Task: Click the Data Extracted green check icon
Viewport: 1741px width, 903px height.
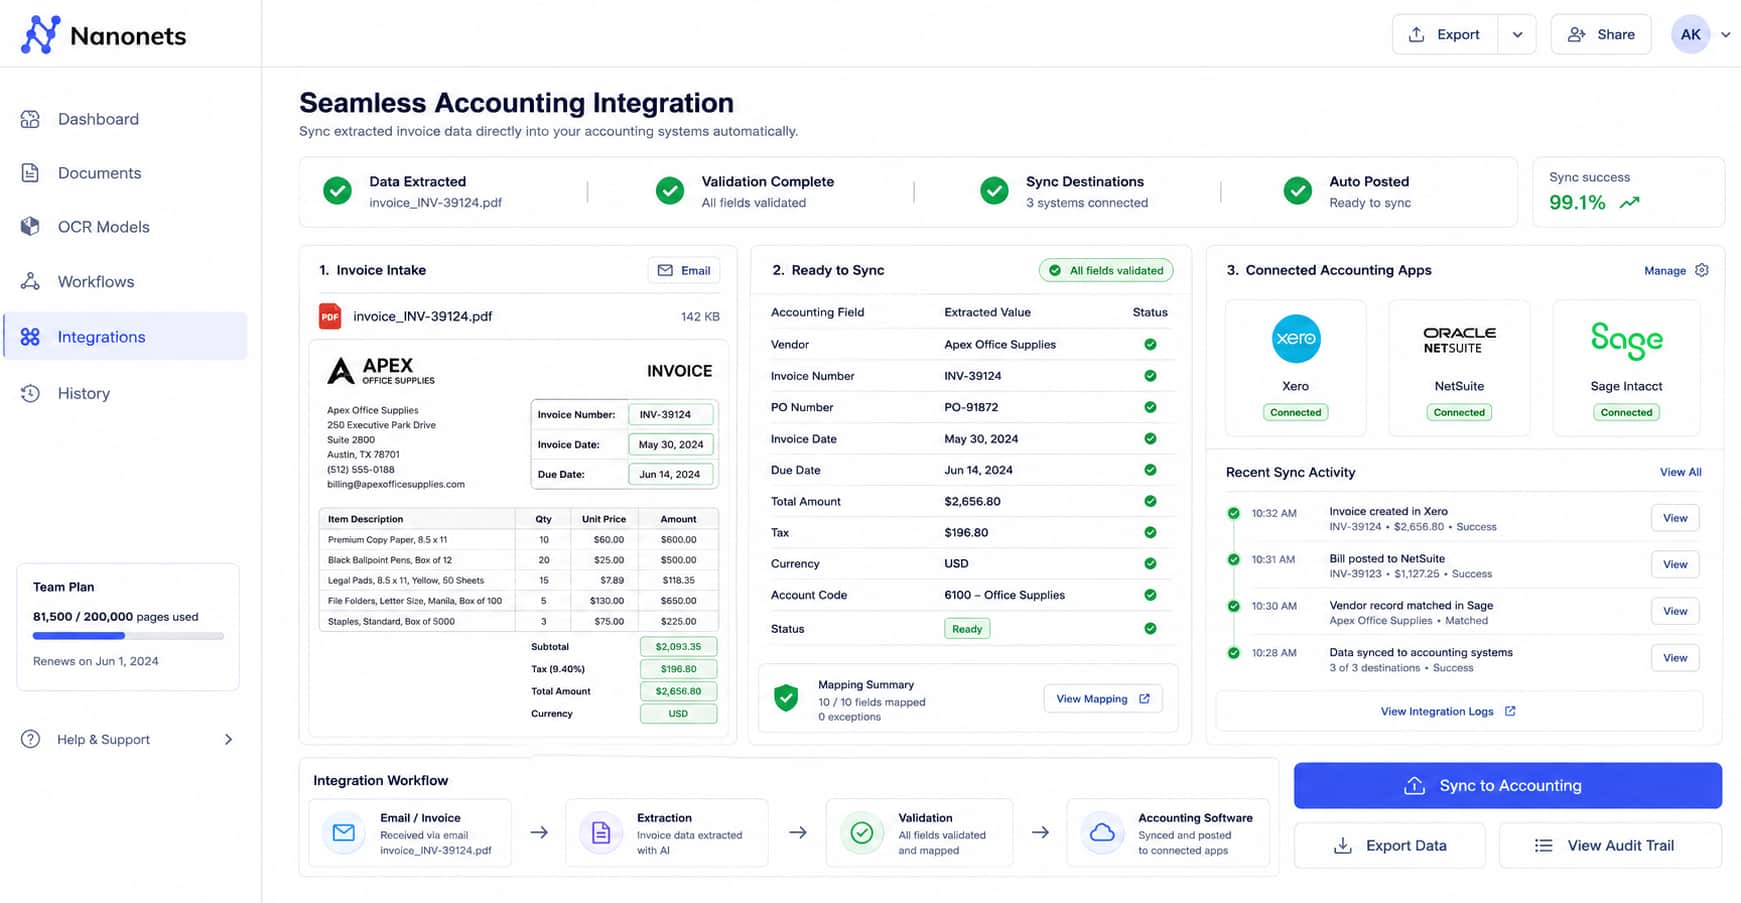Action: tap(338, 191)
